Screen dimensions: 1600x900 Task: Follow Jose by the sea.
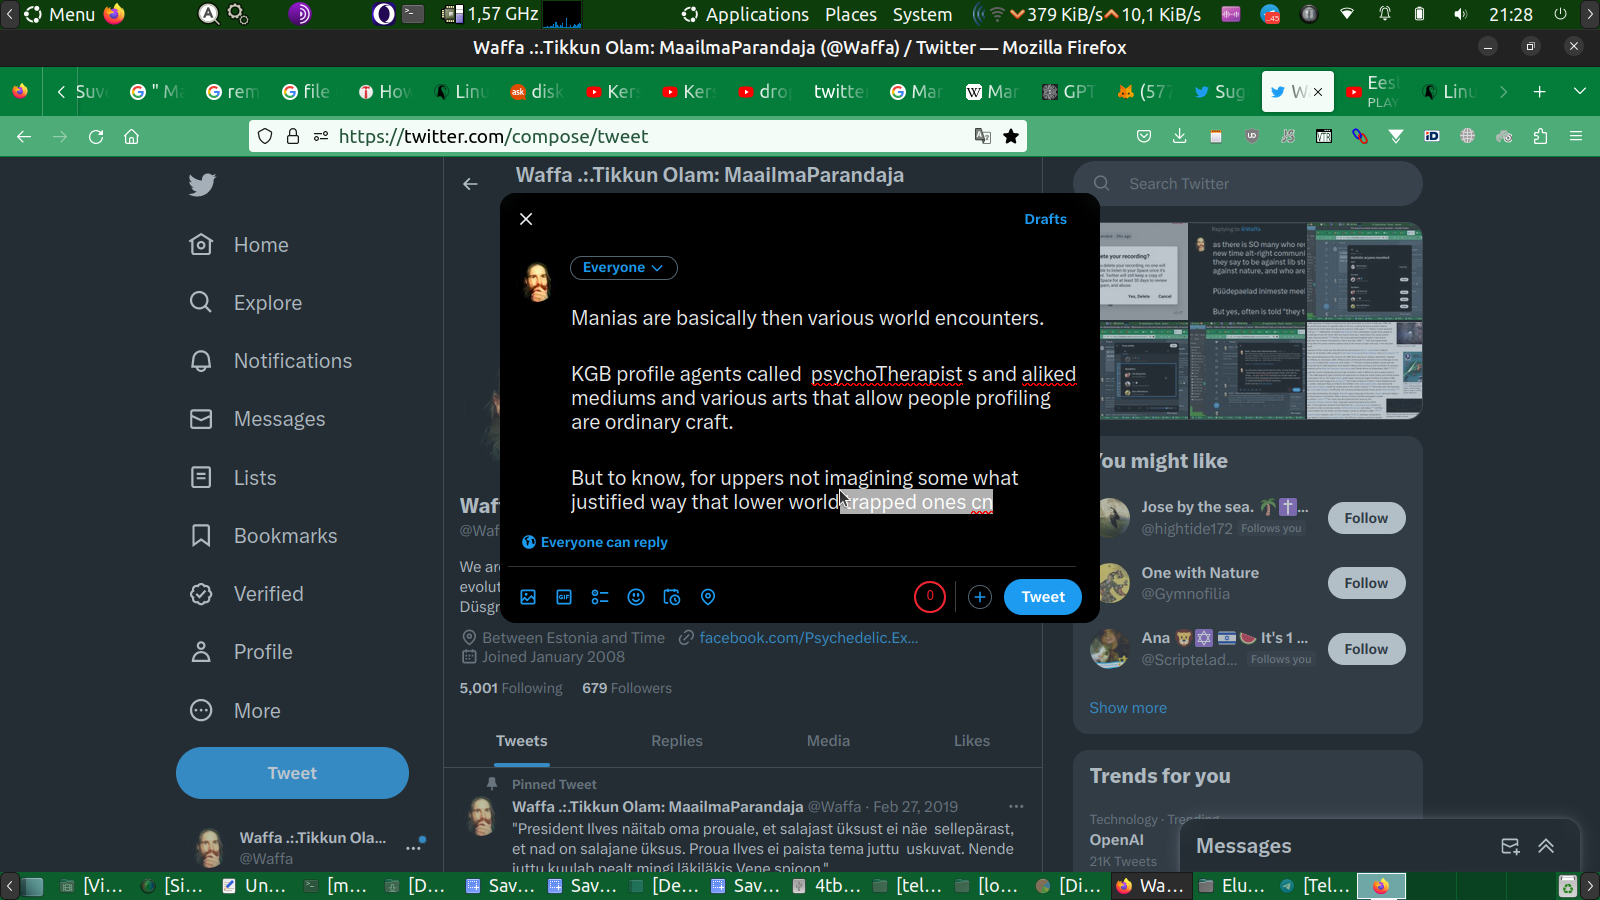[1366, 518]
